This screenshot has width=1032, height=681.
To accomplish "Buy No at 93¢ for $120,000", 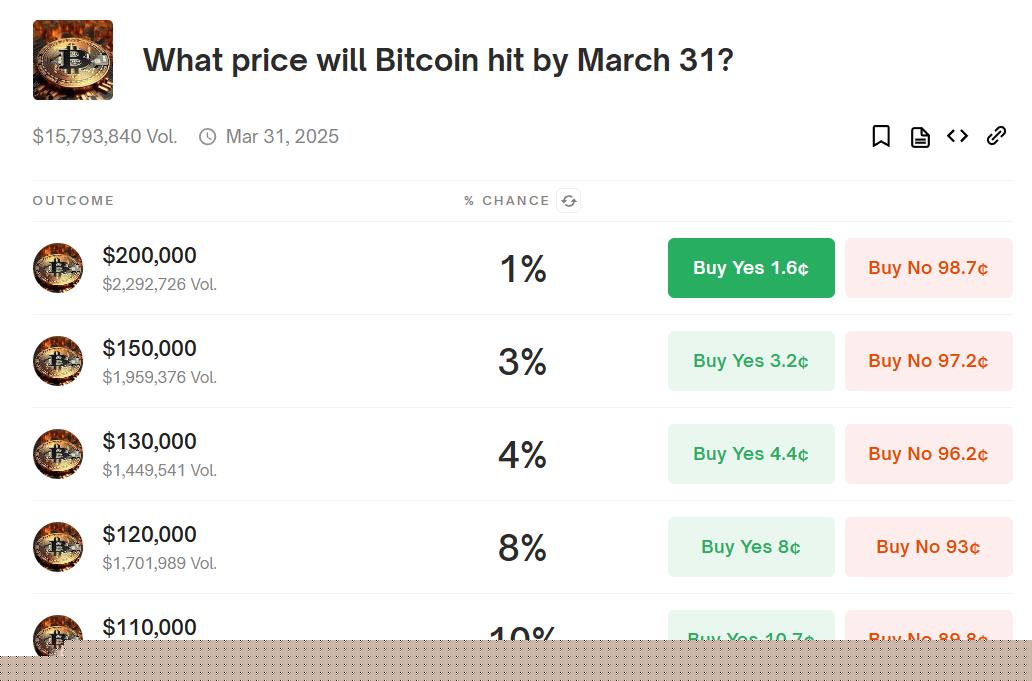I will point(928,547).
